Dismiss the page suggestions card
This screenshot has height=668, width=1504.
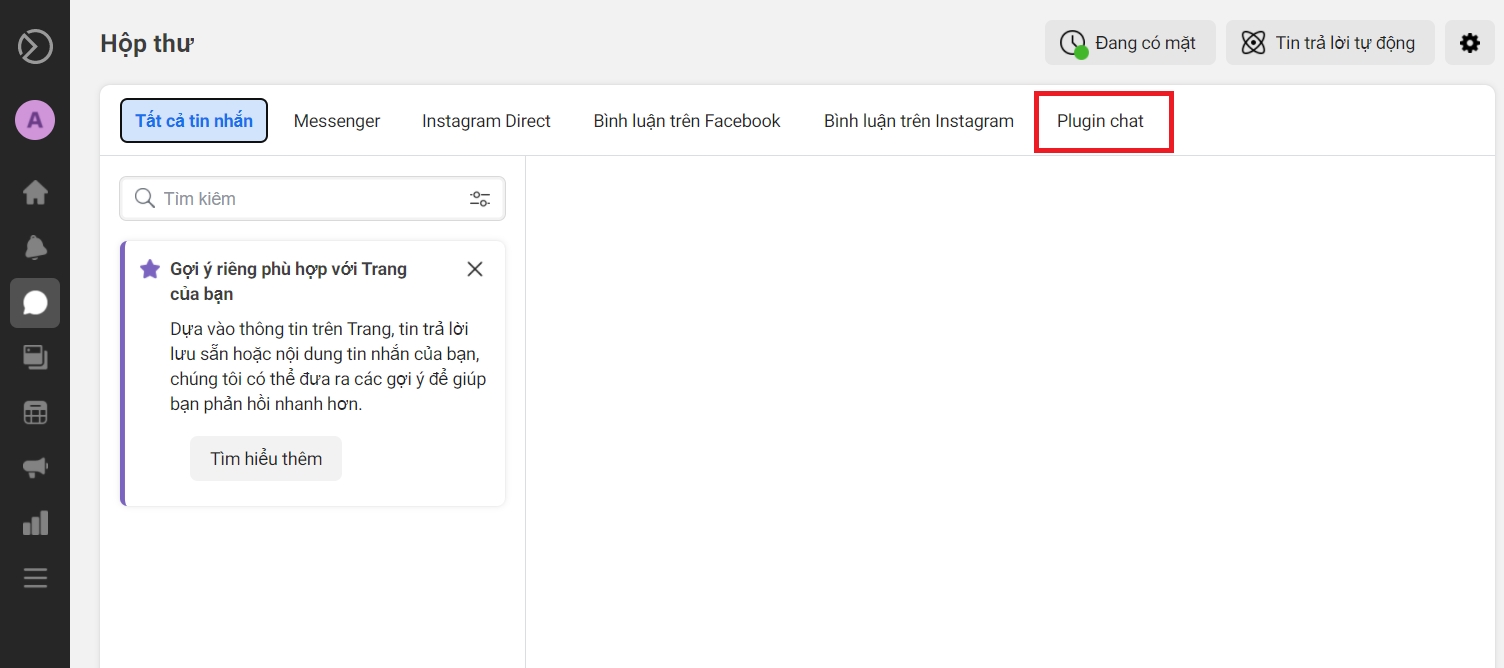475,269
